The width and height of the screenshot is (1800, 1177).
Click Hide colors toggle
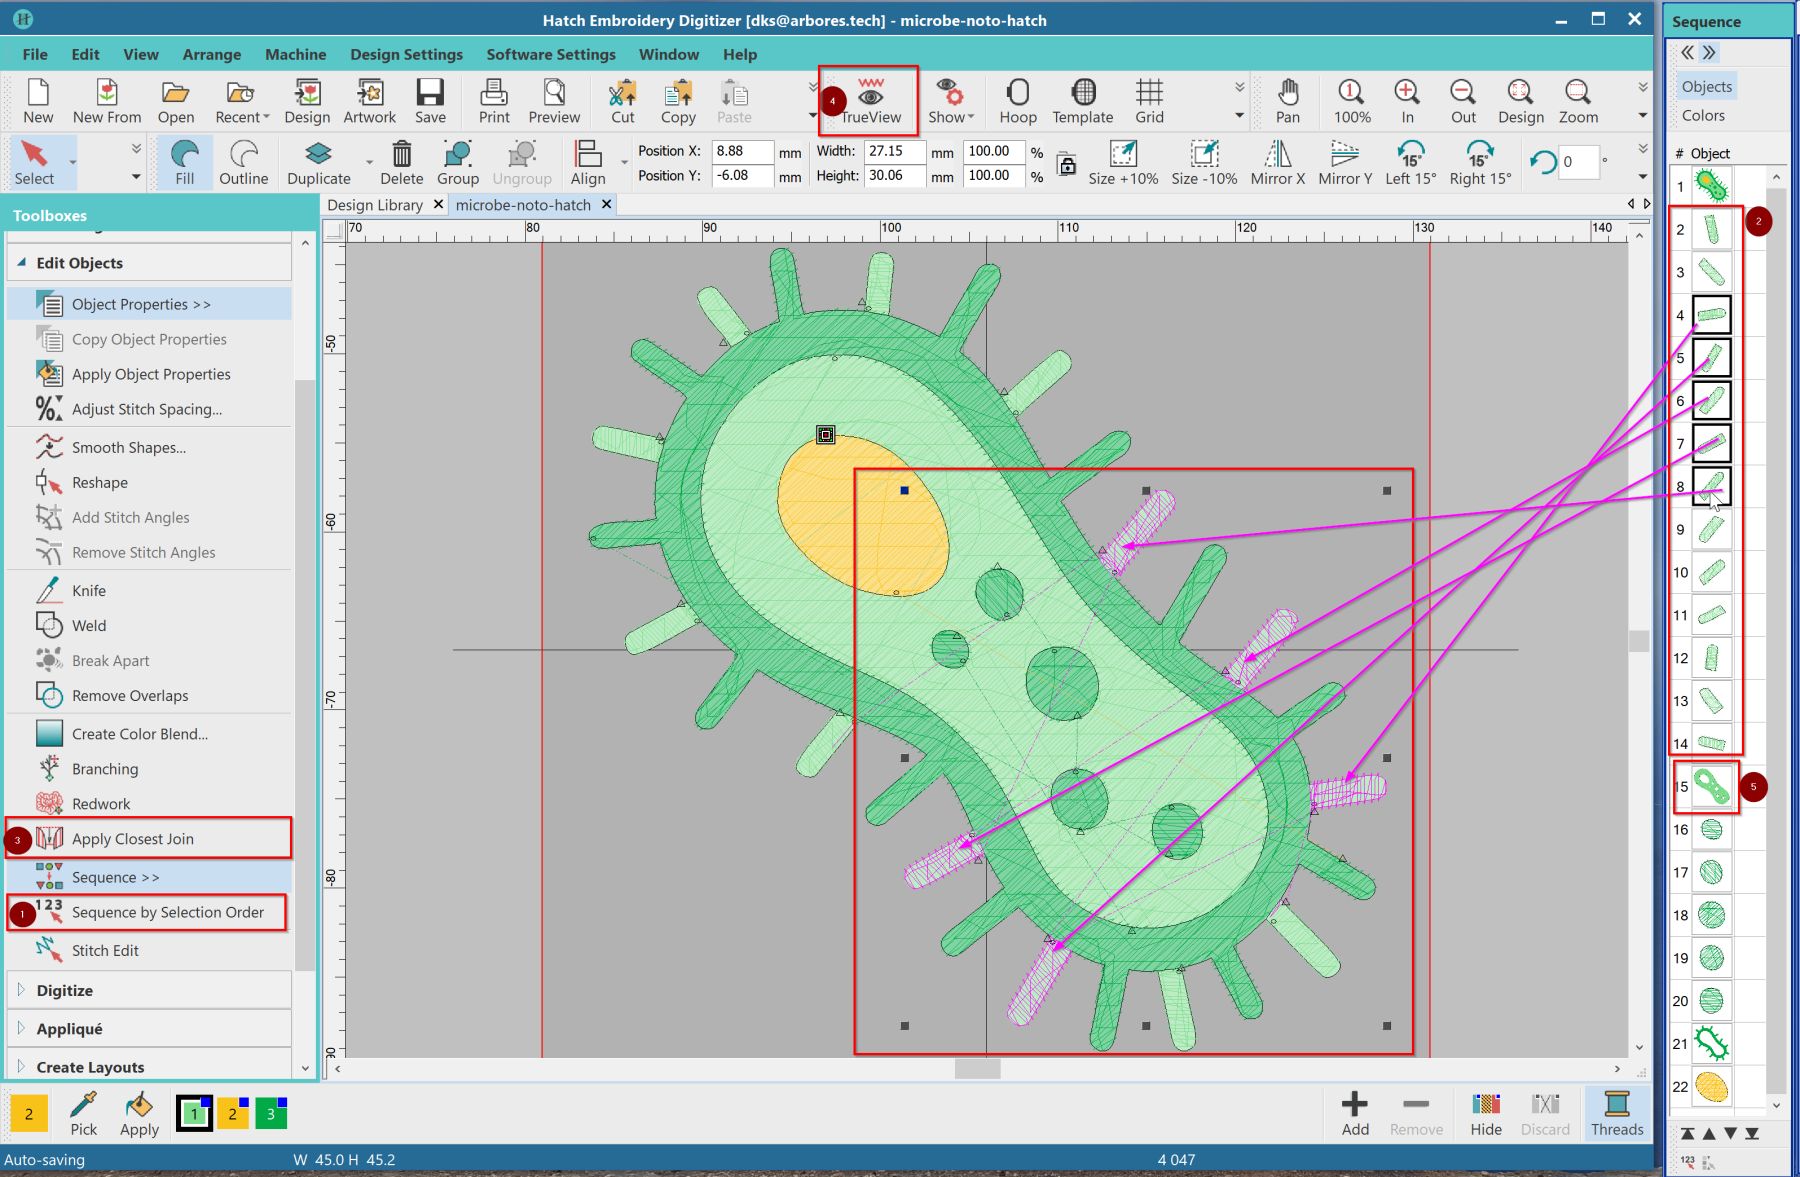[x=1486, y=1113]
